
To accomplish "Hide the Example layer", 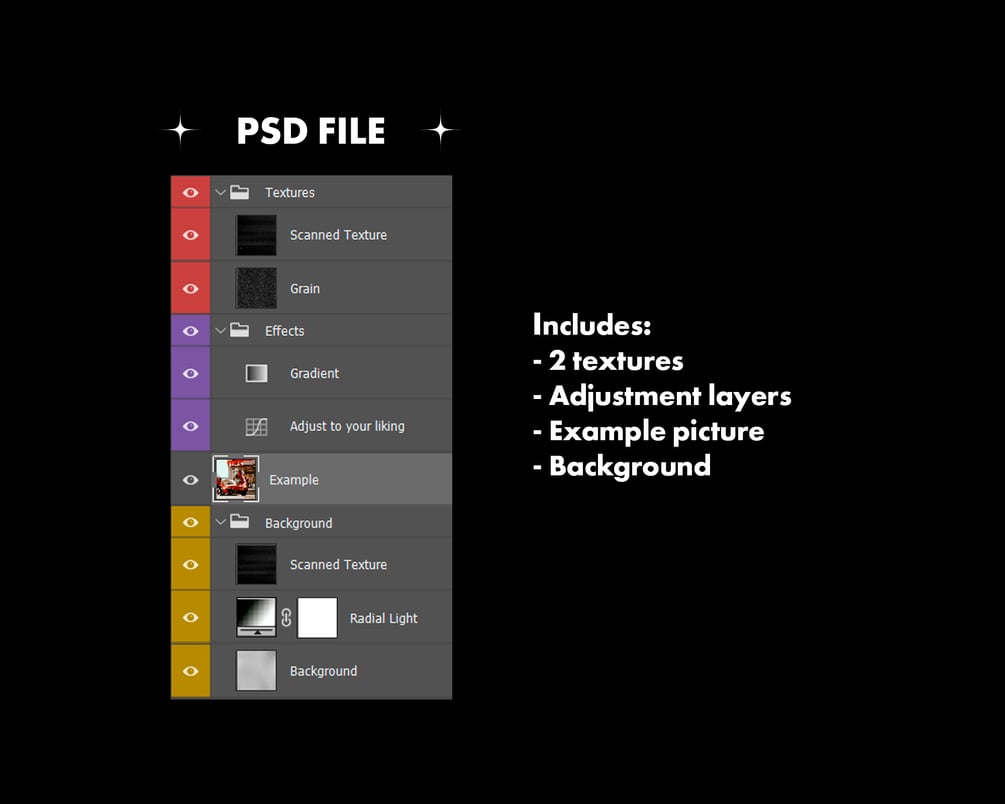I will point(190,480).
